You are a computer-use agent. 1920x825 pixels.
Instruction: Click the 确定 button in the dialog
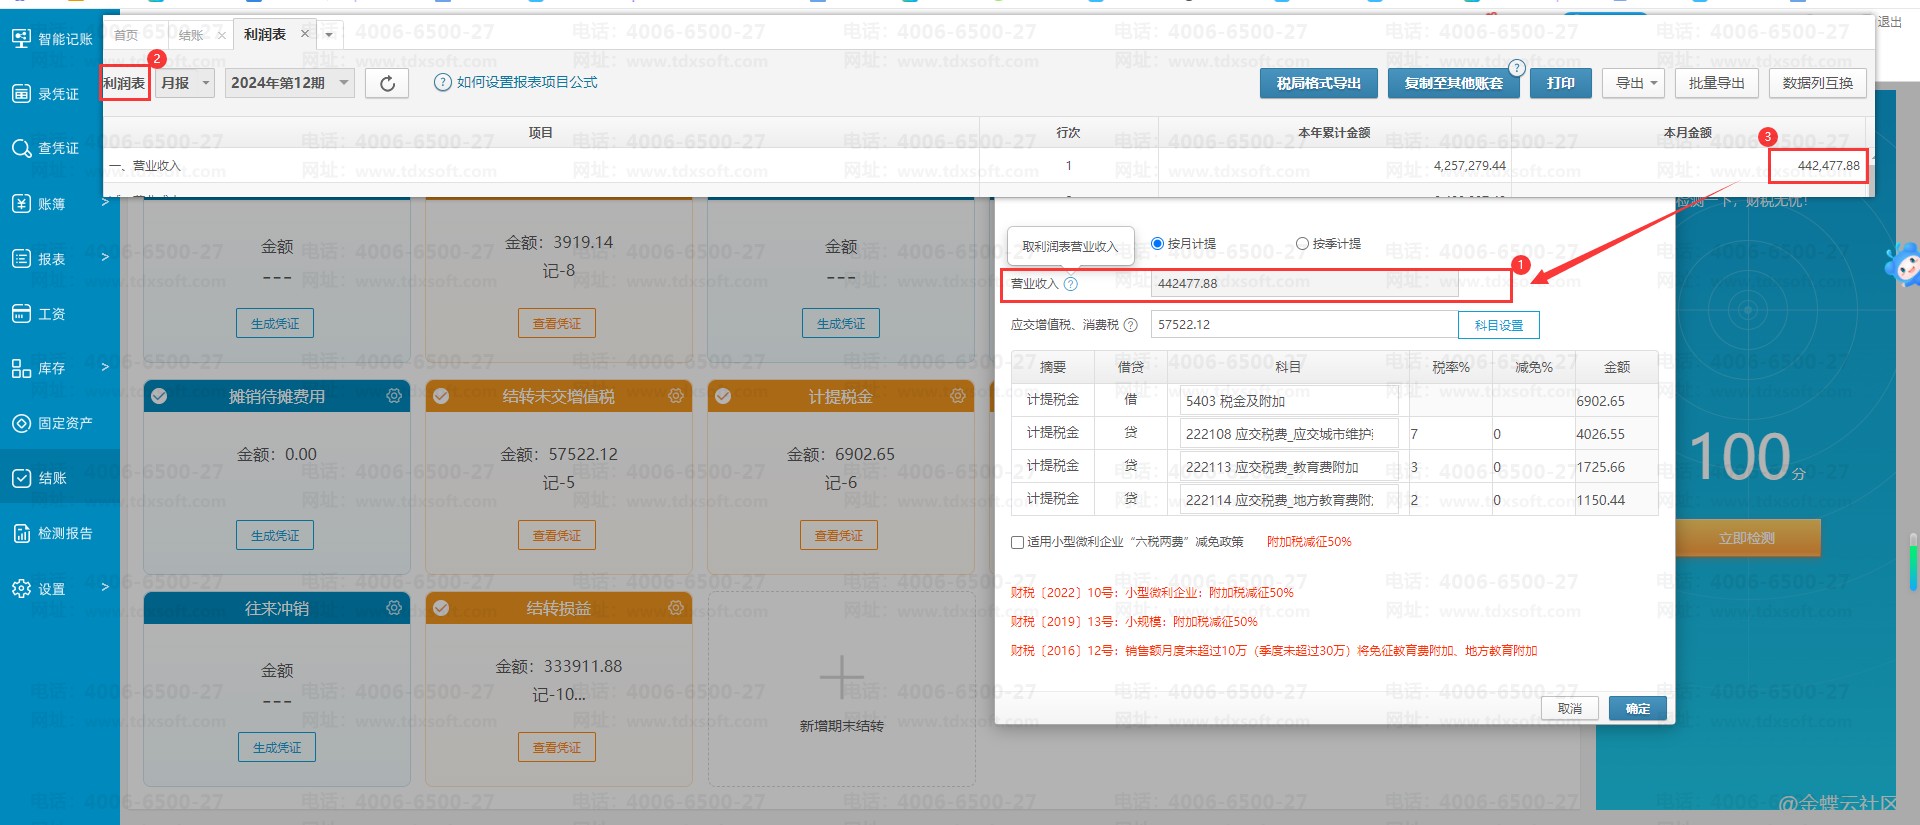pyautogui.click(x=1637, y=708)
